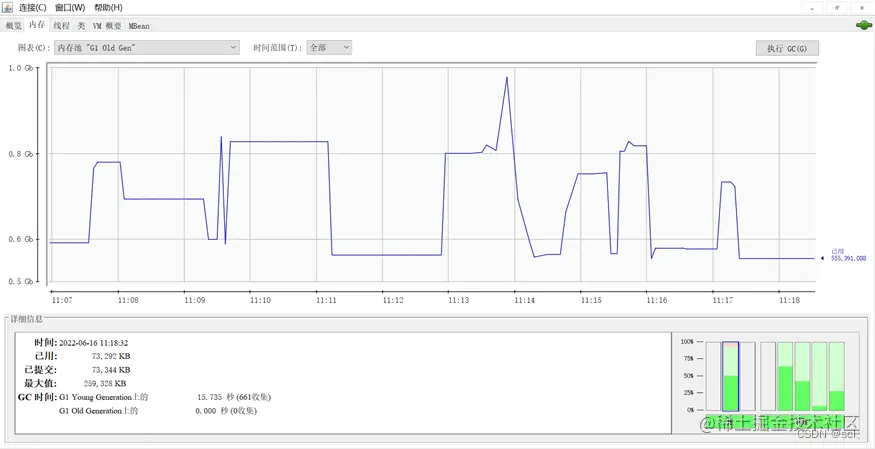
Task: Click the 图表(C): label
Action: pos(34,48)
